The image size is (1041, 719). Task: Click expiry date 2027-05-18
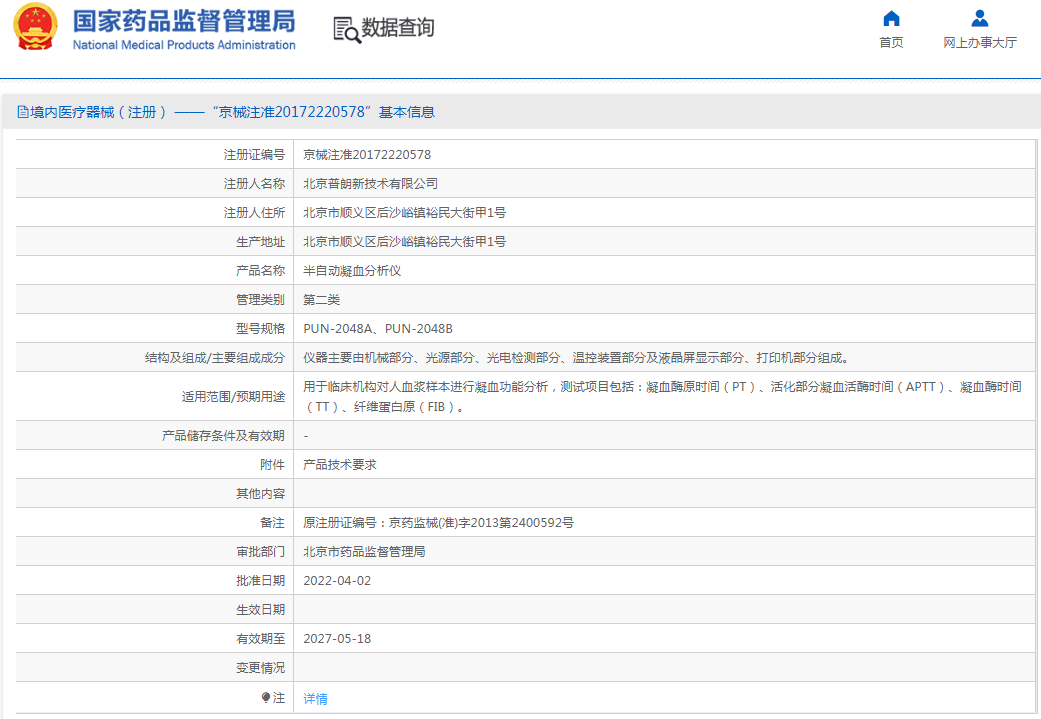[x=337, y=639]
